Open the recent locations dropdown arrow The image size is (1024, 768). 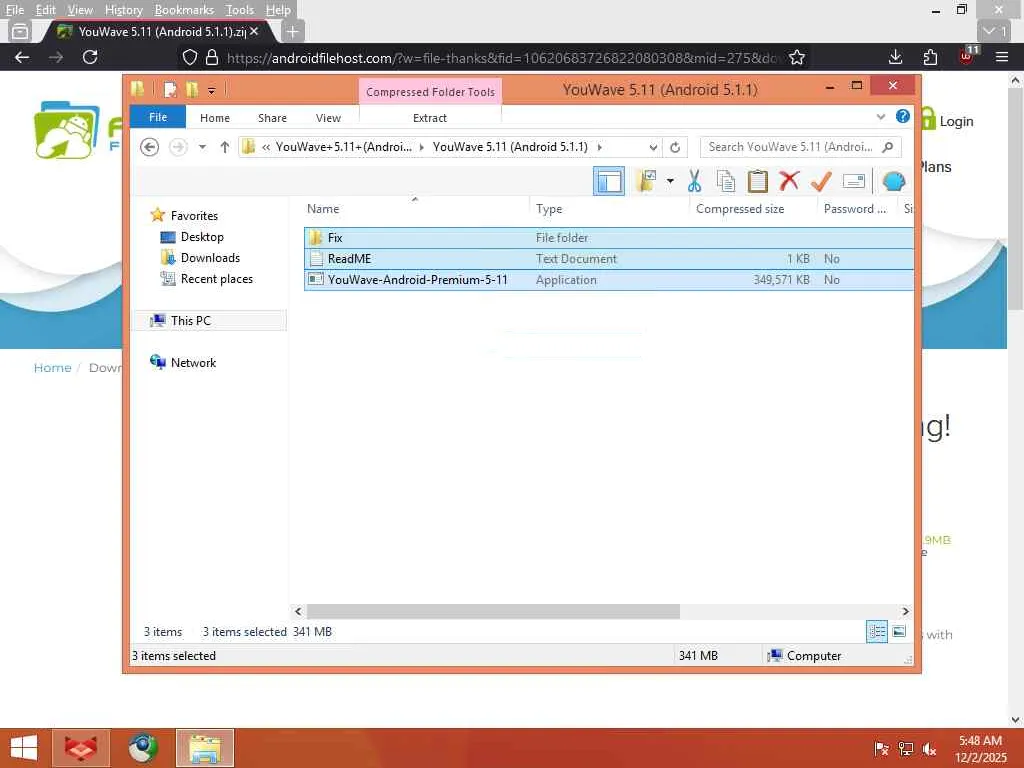pos(202,147)
